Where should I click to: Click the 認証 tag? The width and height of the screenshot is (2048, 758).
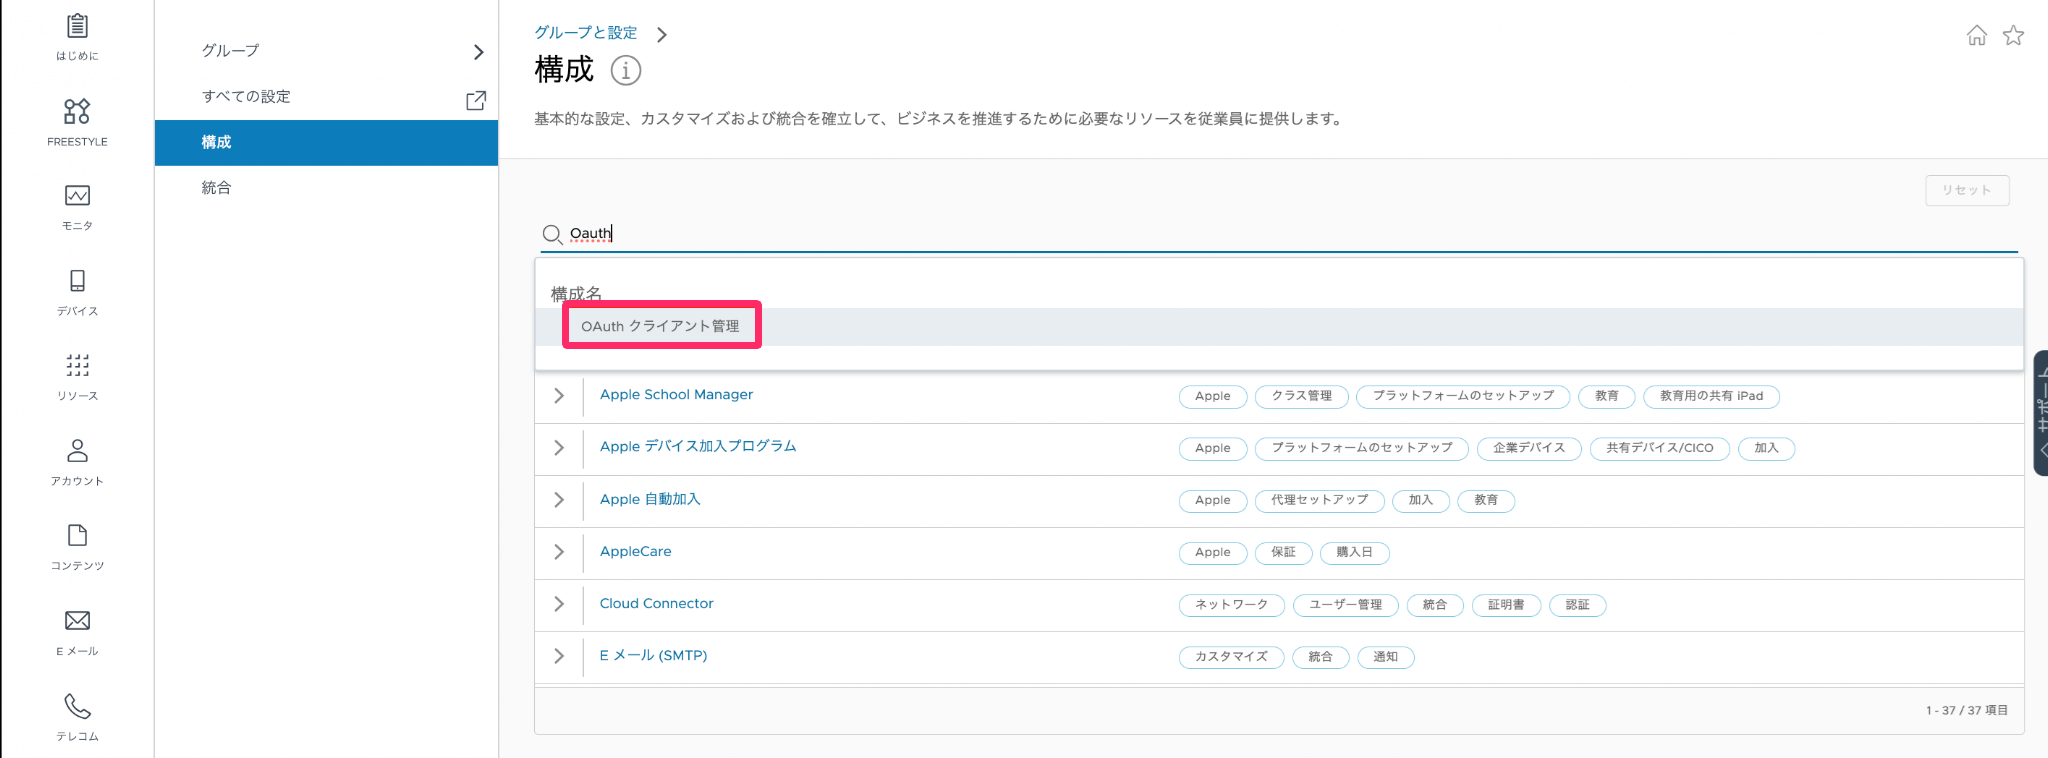pyautogui.click(x=1578, y=605)
